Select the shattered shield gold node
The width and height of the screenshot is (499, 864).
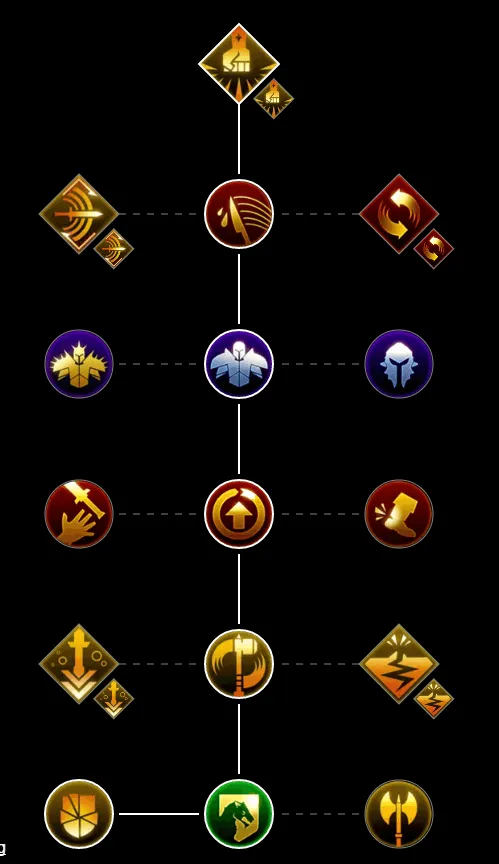[79, 814]
